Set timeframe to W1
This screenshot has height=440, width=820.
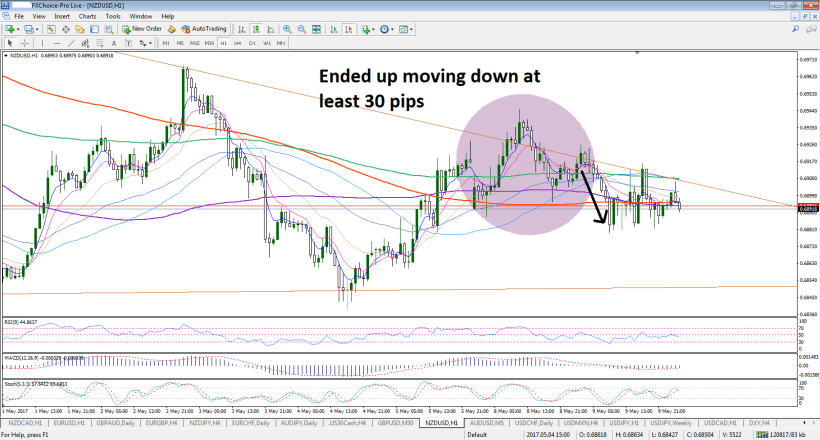pos(267,43)
